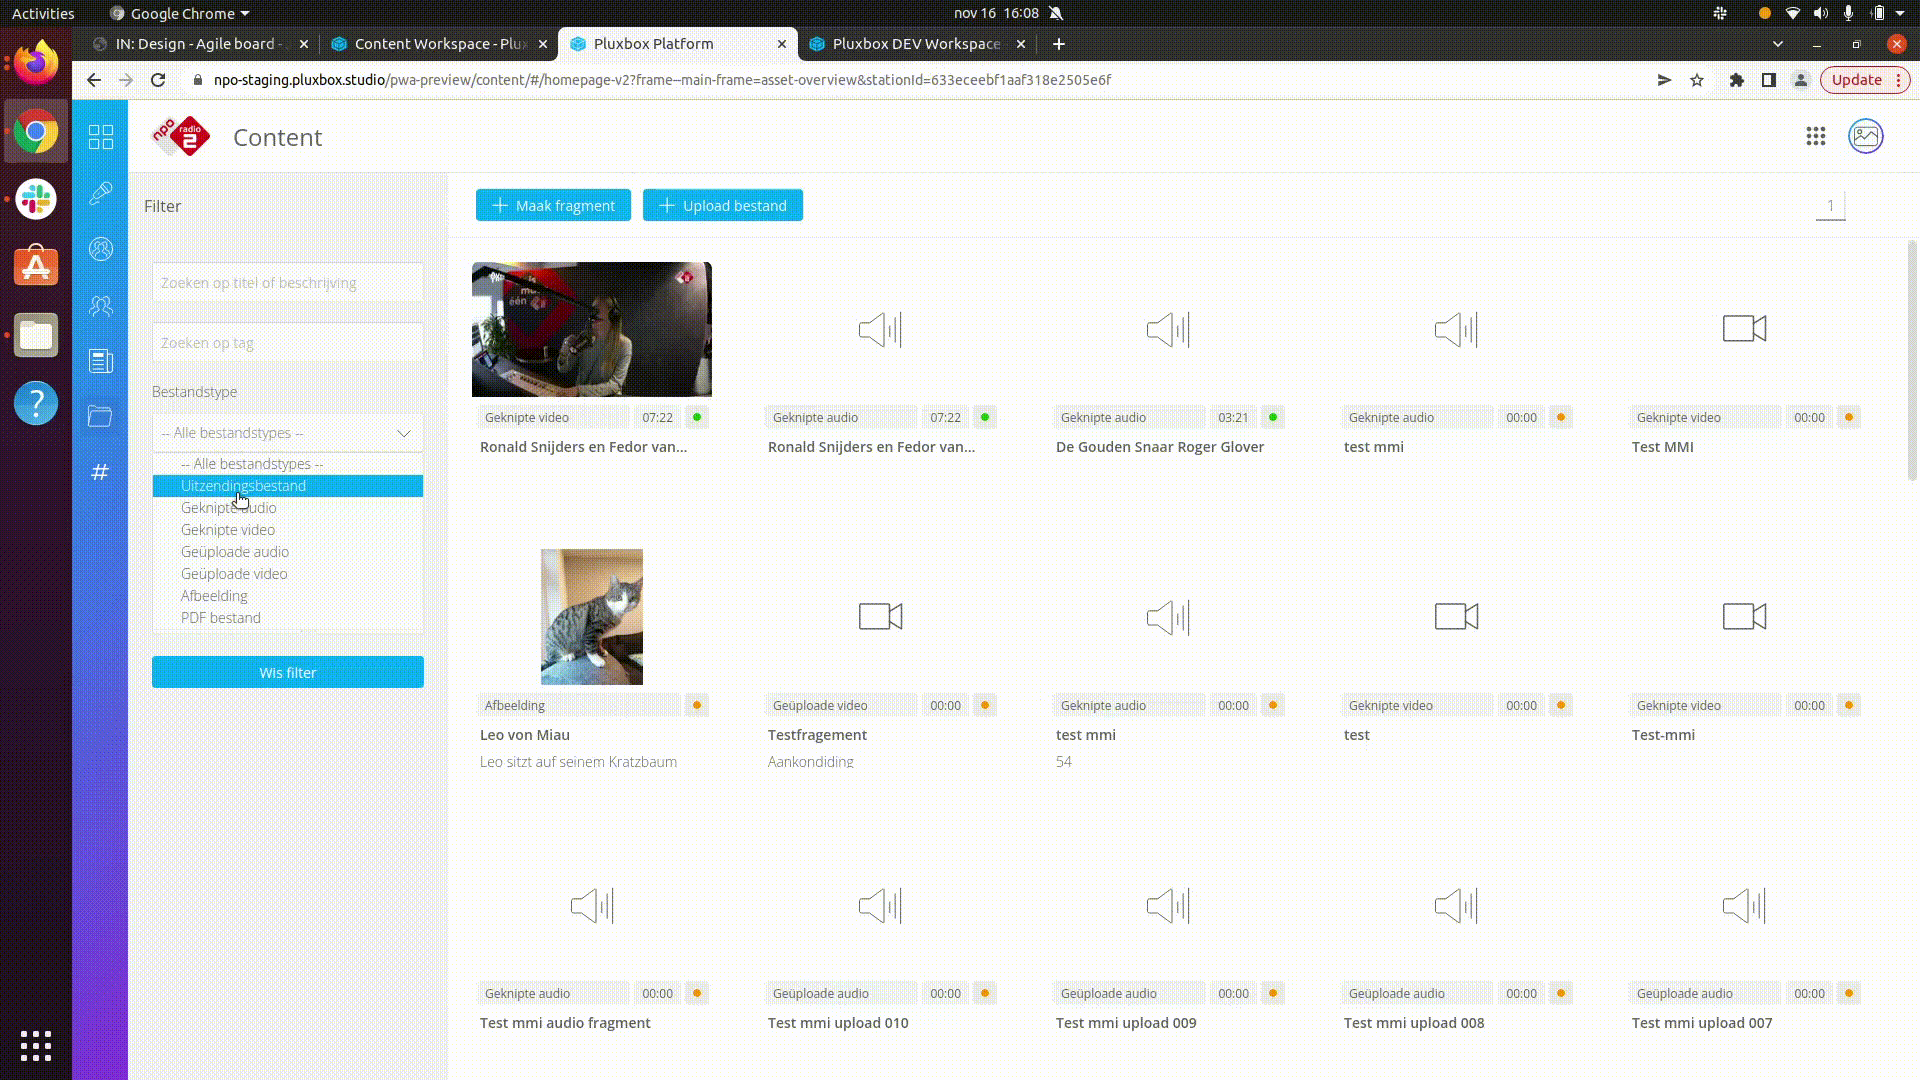Image resolution: width=1920 pixels, height=1080 pixels.
Task: Click orange status dot on Leo von Miau
Action: 697,705
